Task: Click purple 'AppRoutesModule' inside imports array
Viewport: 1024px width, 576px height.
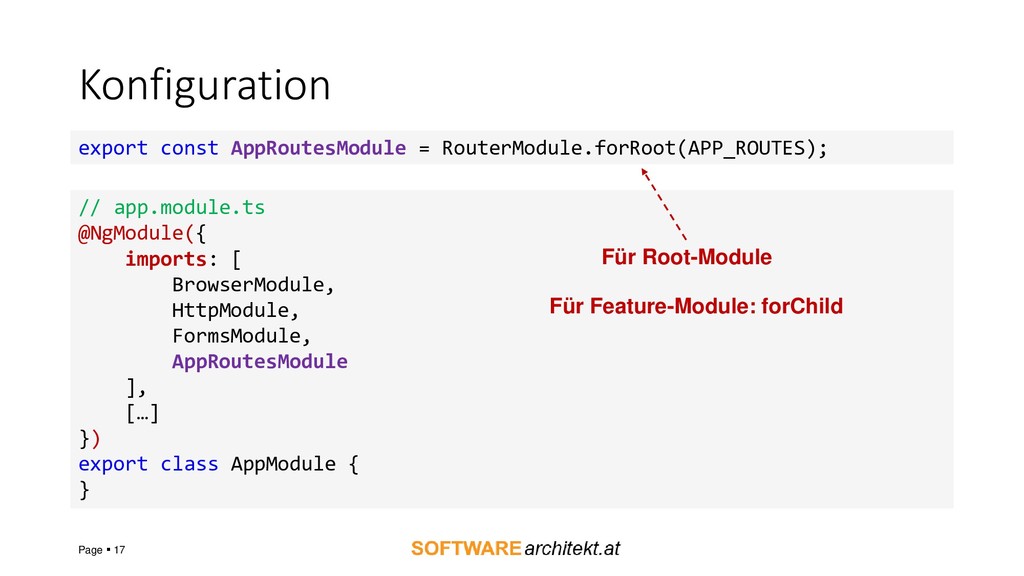Action: [x=260, y=361]
